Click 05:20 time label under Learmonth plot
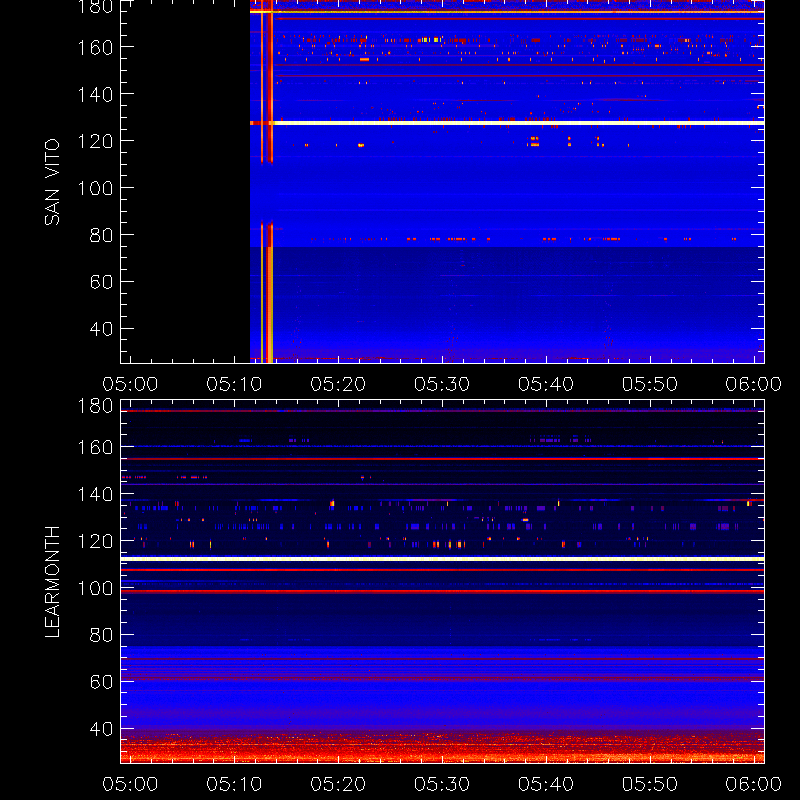The height and width of the screenshot is (800, 800). click(x=338, y=784)
